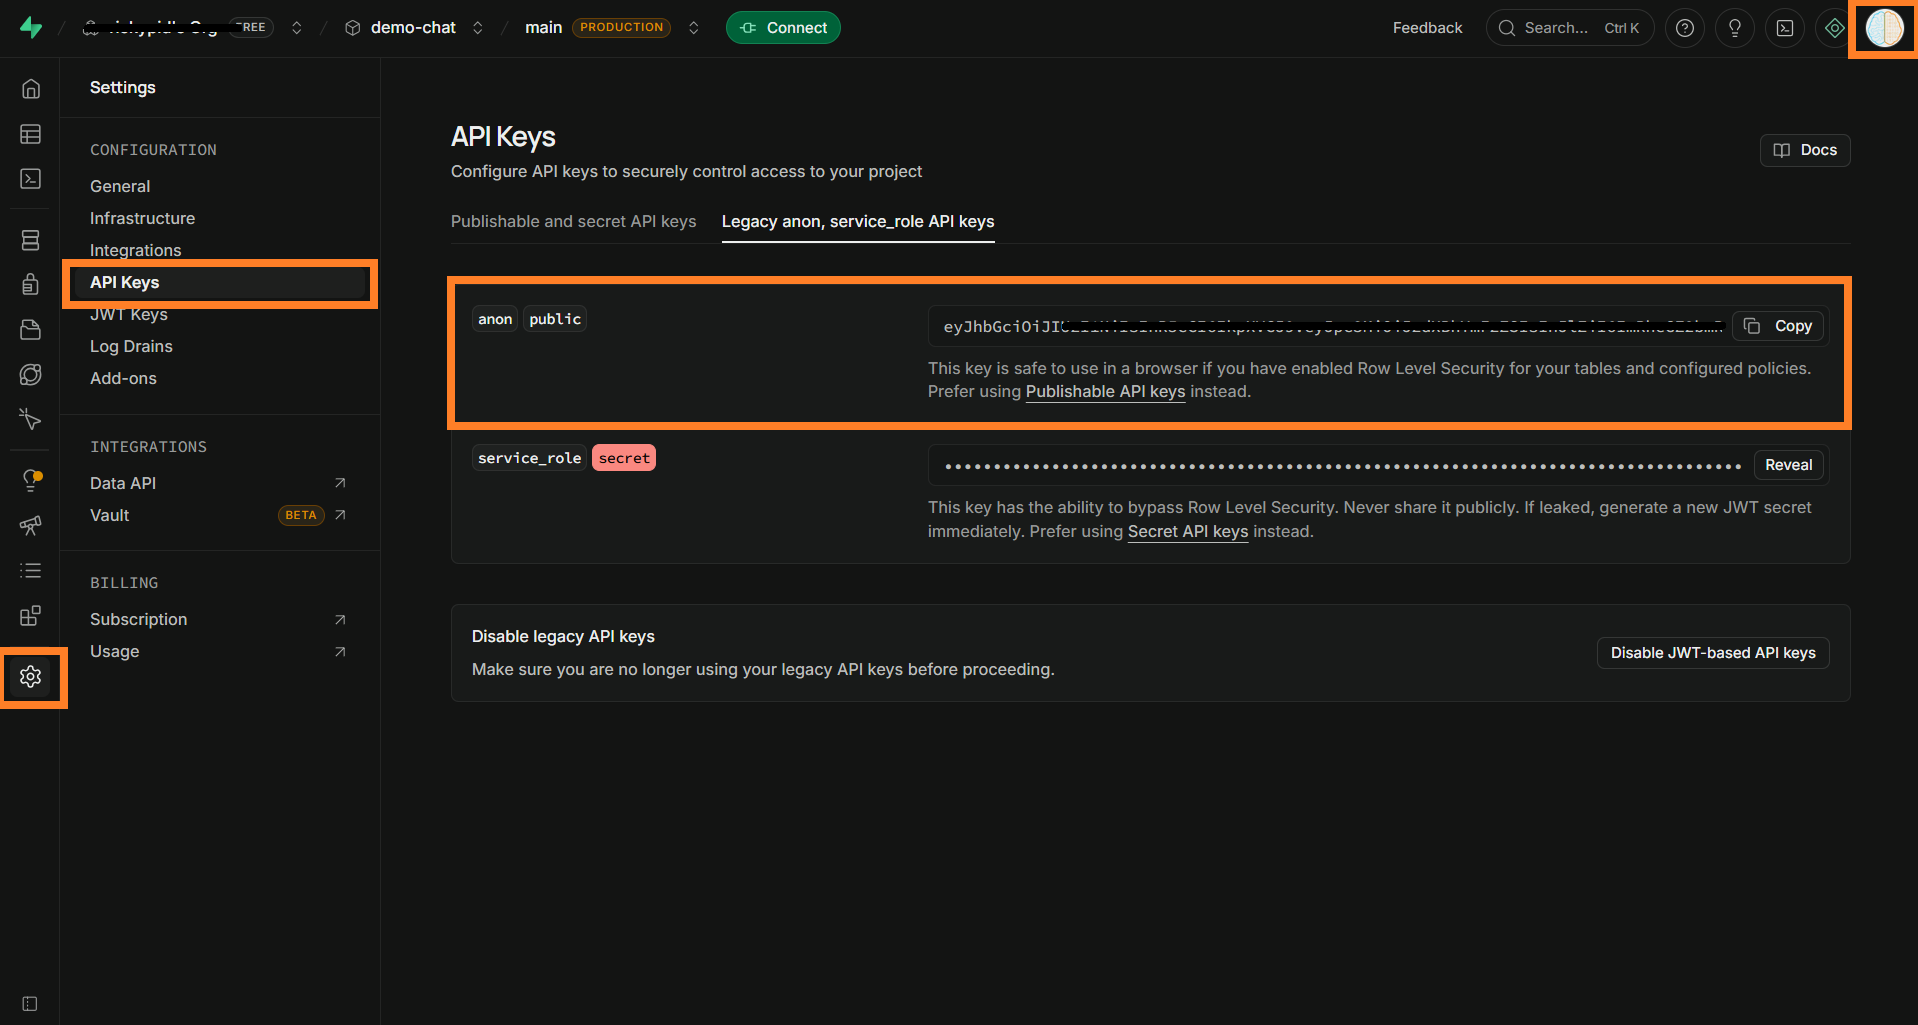Image resolution: width=1918 pixels, height=1025 pixels.
Task: Open the Table Editor sidebar icon
Action: click(x=31, y=134)
